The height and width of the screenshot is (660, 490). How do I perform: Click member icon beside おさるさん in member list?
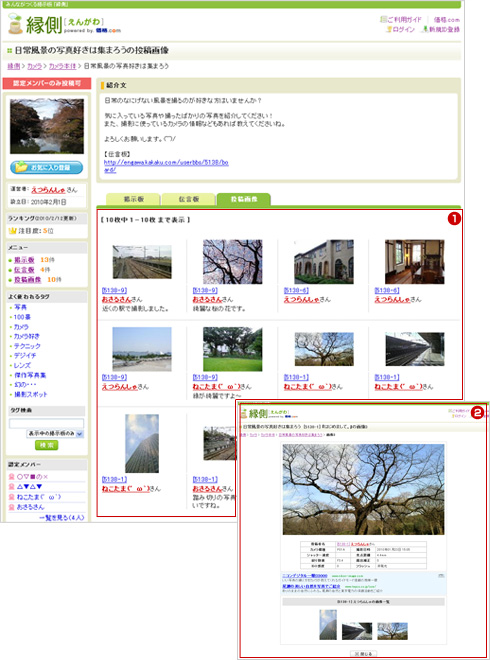pyautogui.click(x=11, y=507)
